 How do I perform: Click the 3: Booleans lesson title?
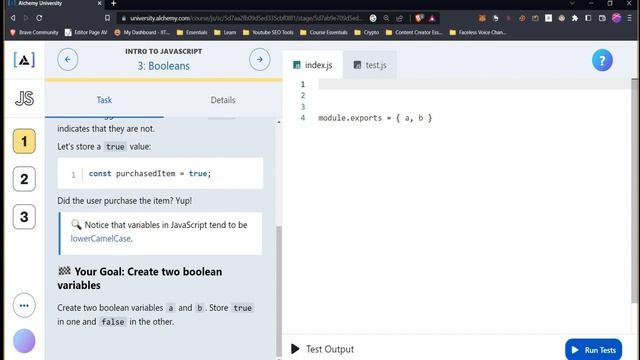(163, 66)
